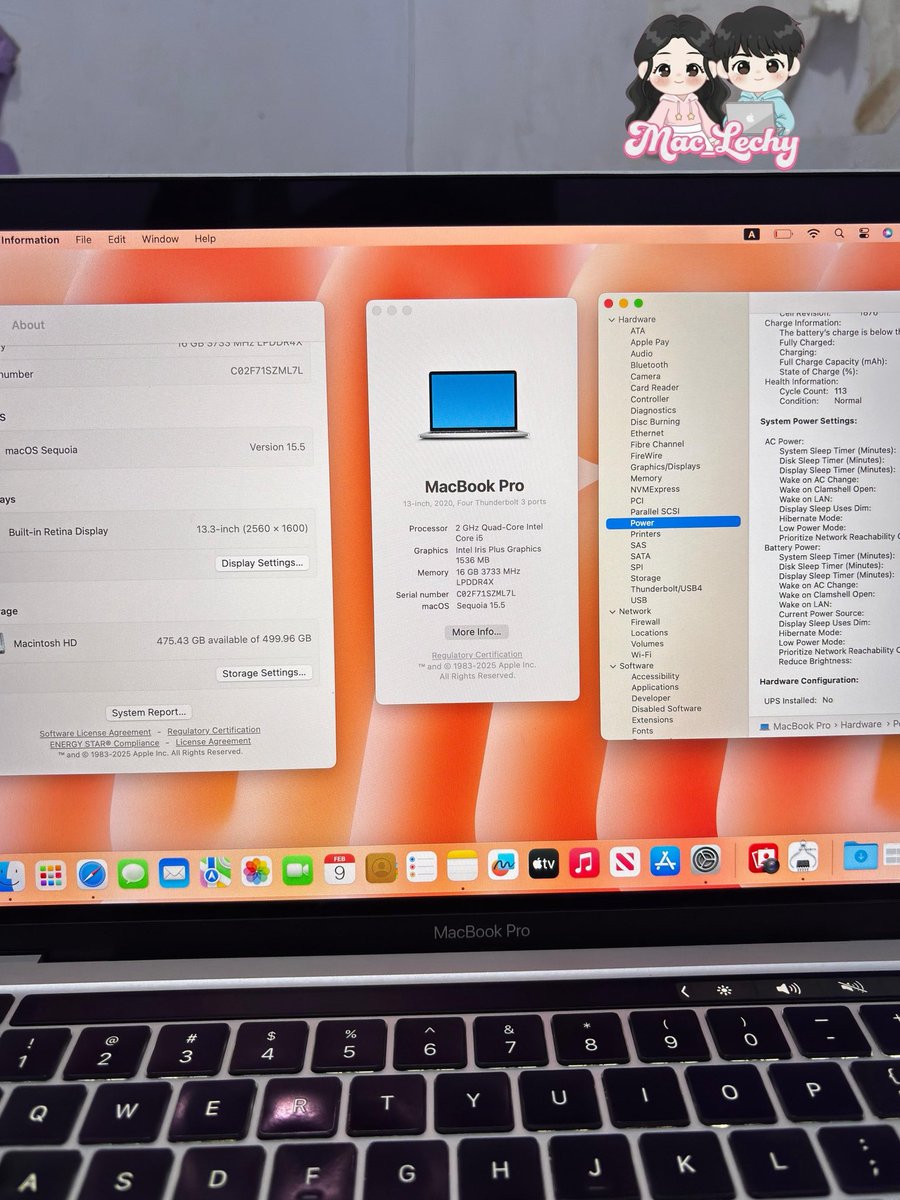
Task: Click the input source A icon in menu bar
Action: [x=751, y=234]
